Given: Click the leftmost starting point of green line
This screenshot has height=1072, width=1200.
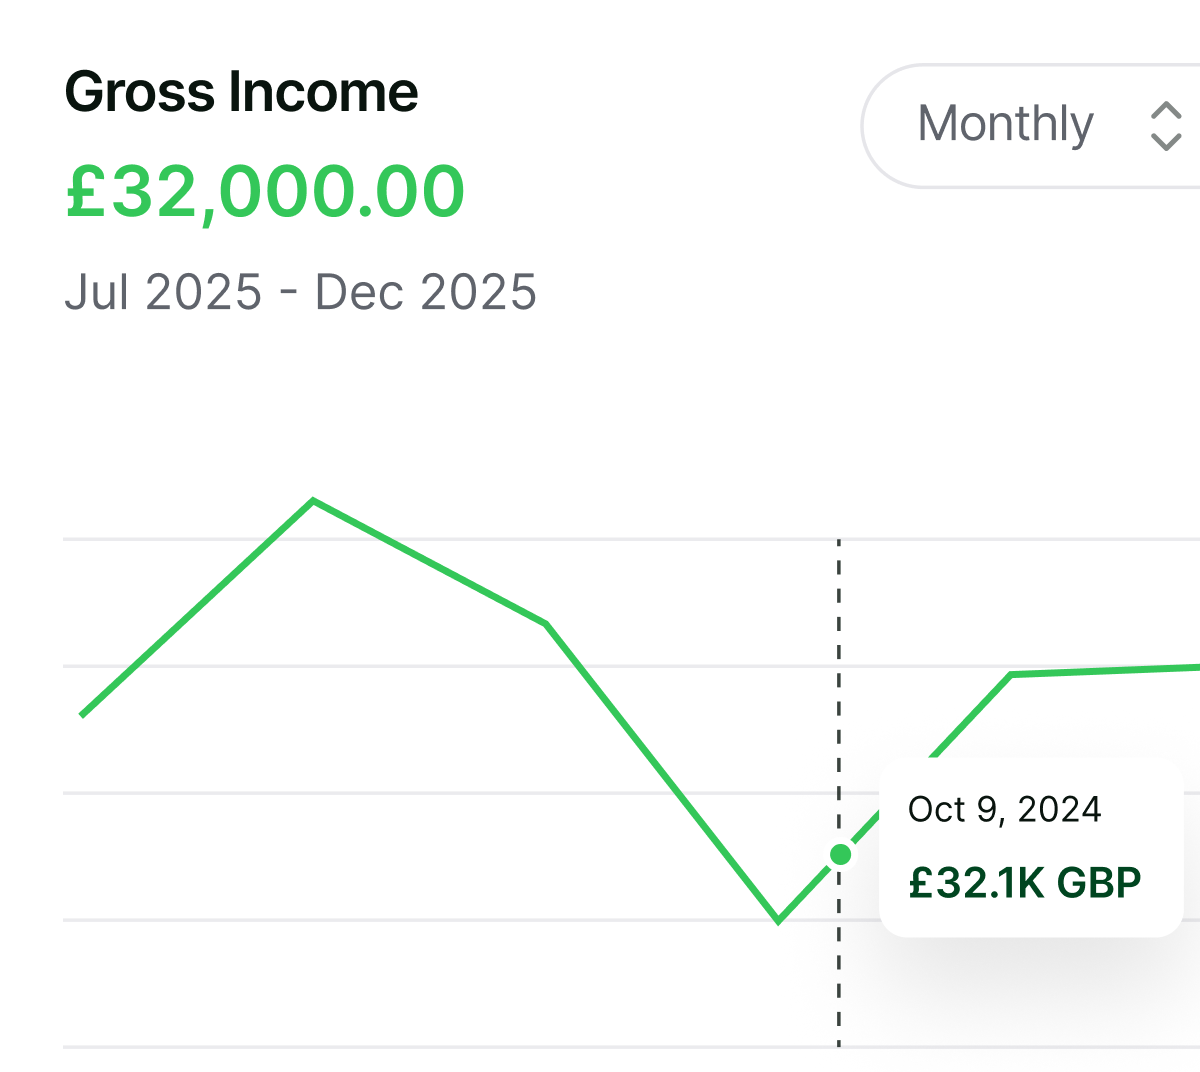Looking at the screenshot, I should pyautogui.click(x=82, y=715).
